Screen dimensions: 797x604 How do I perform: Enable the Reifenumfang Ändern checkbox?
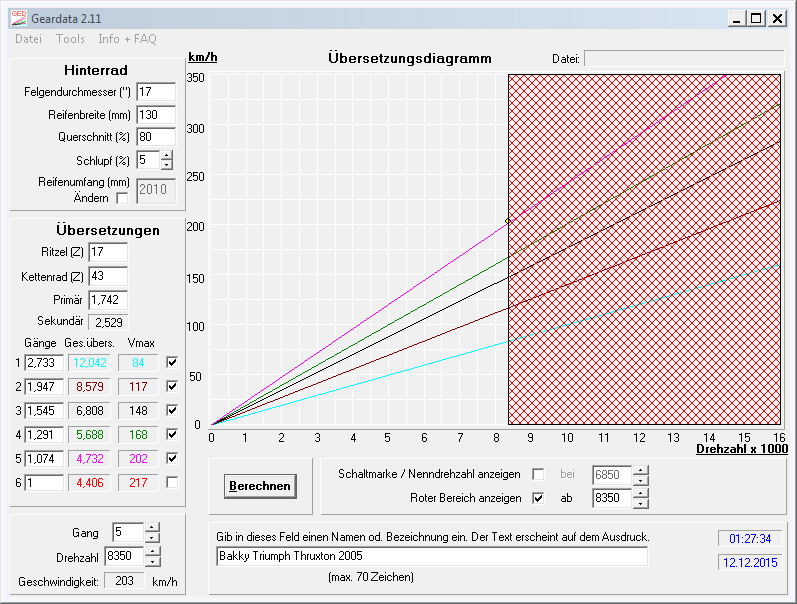click(122, 198)
